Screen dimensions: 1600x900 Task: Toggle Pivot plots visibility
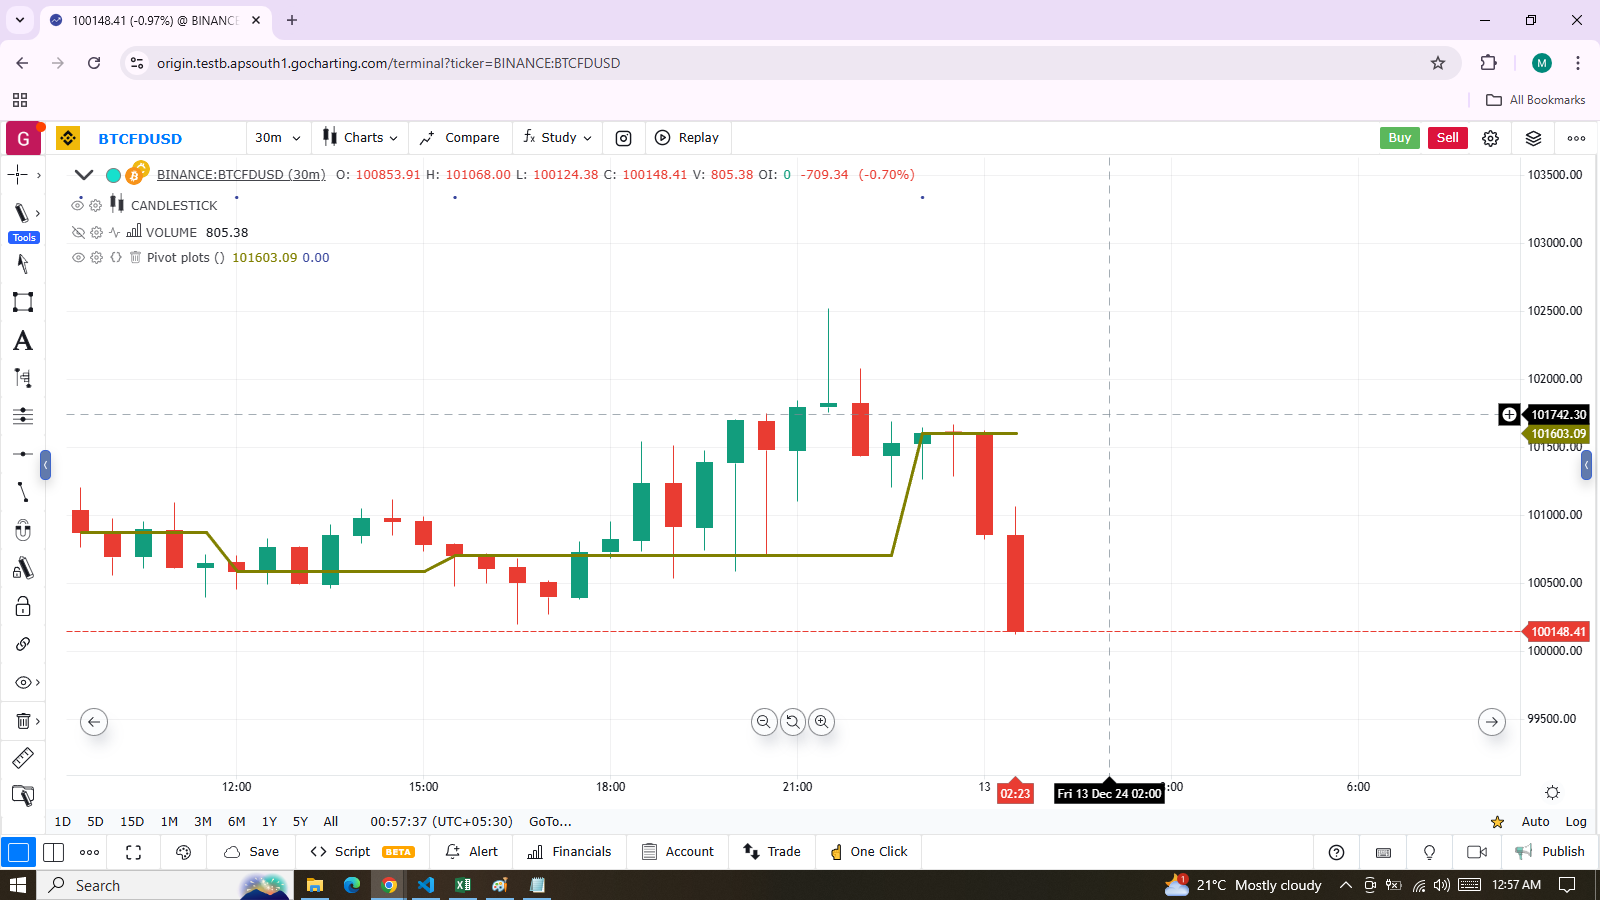[77, 257]
